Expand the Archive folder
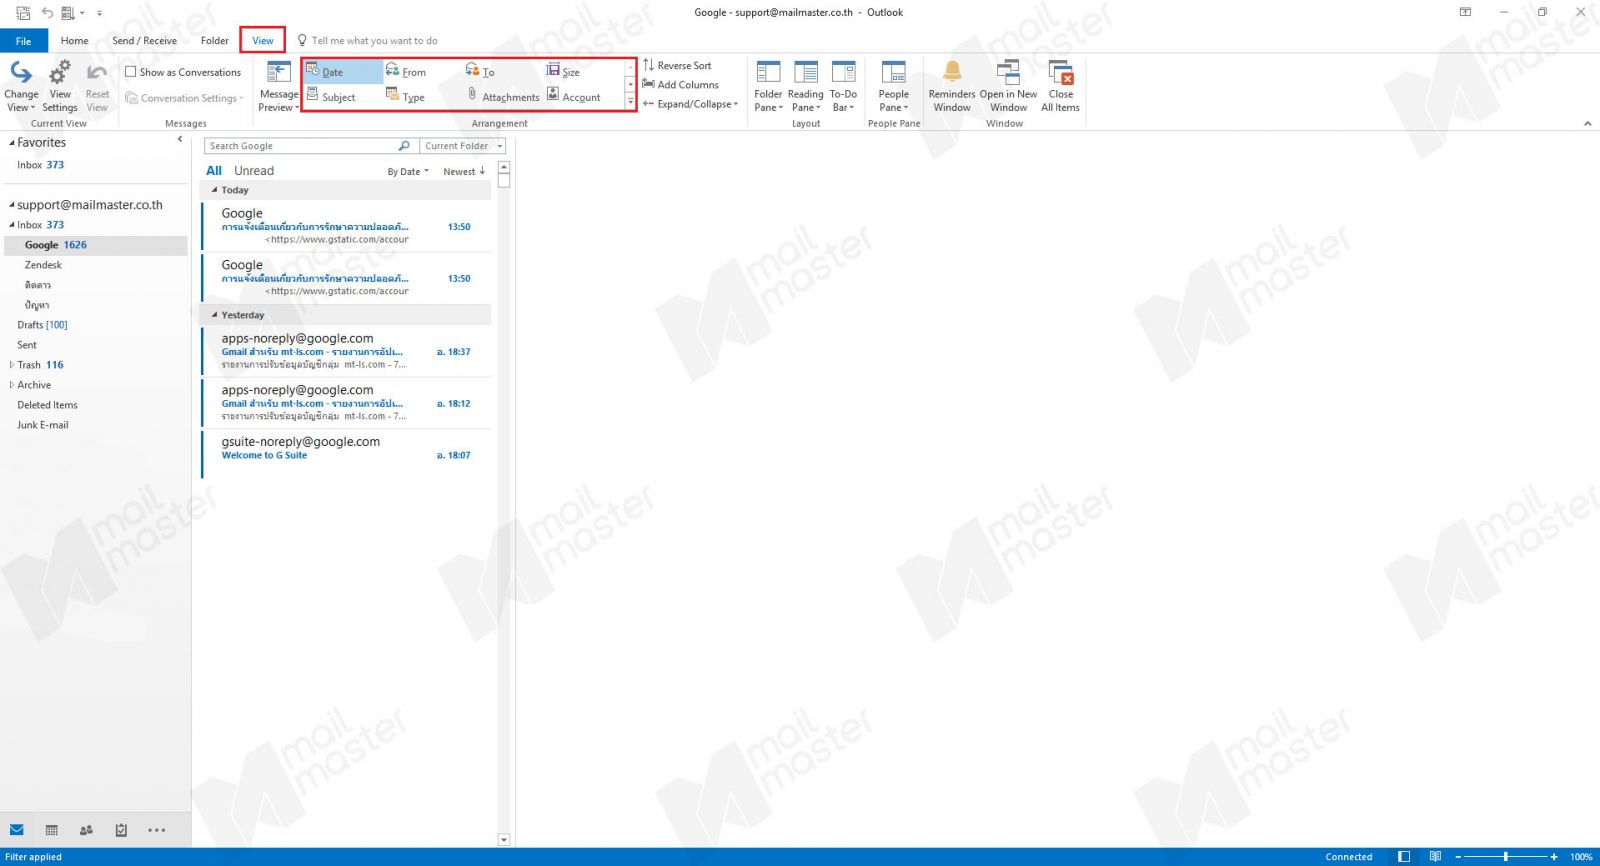The image size is (1600, 866). (11, 385)
